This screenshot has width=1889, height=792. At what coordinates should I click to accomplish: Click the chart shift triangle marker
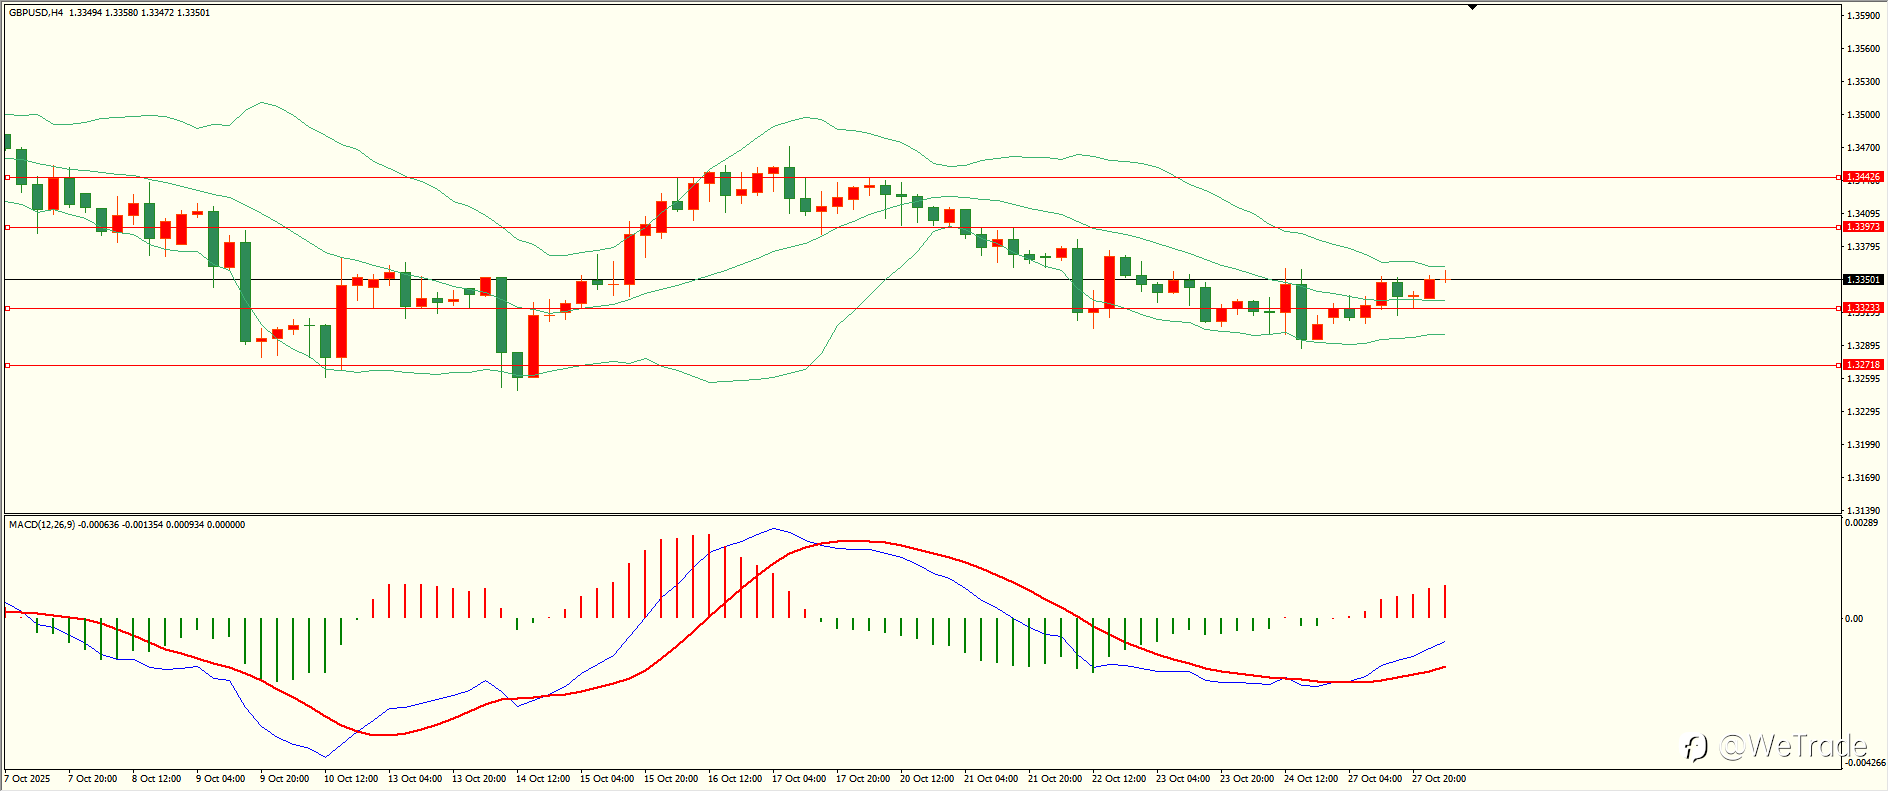click(x=1472, y=7)
